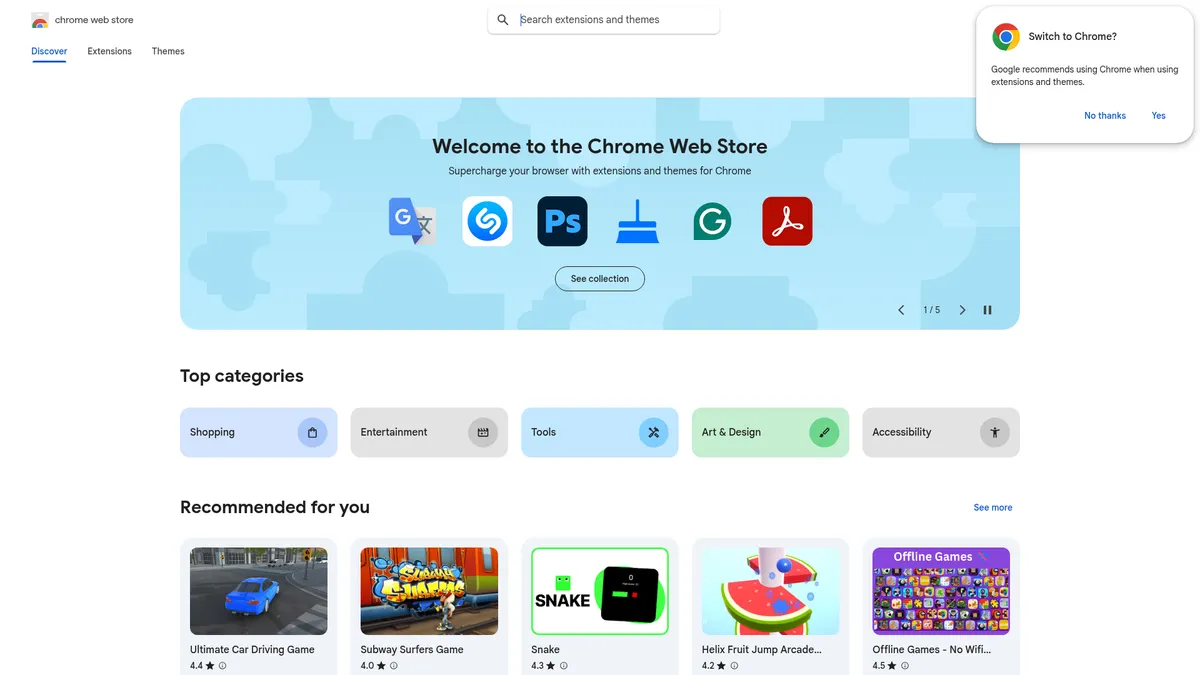Click info icon next to Subway Surfers rating
1200x675 pixels.
coord(393,666)
